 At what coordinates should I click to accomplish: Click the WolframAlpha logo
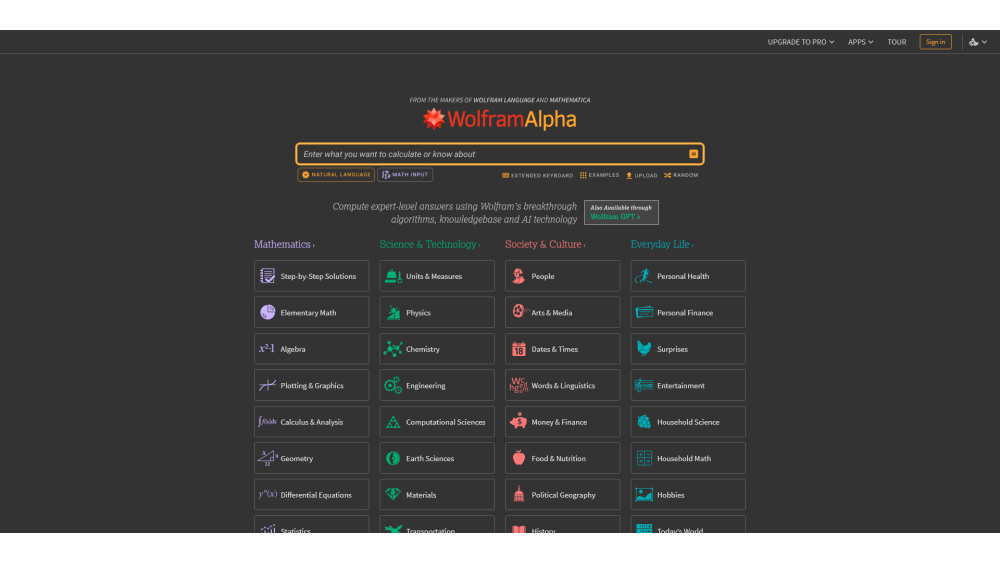tap(499, 119)
